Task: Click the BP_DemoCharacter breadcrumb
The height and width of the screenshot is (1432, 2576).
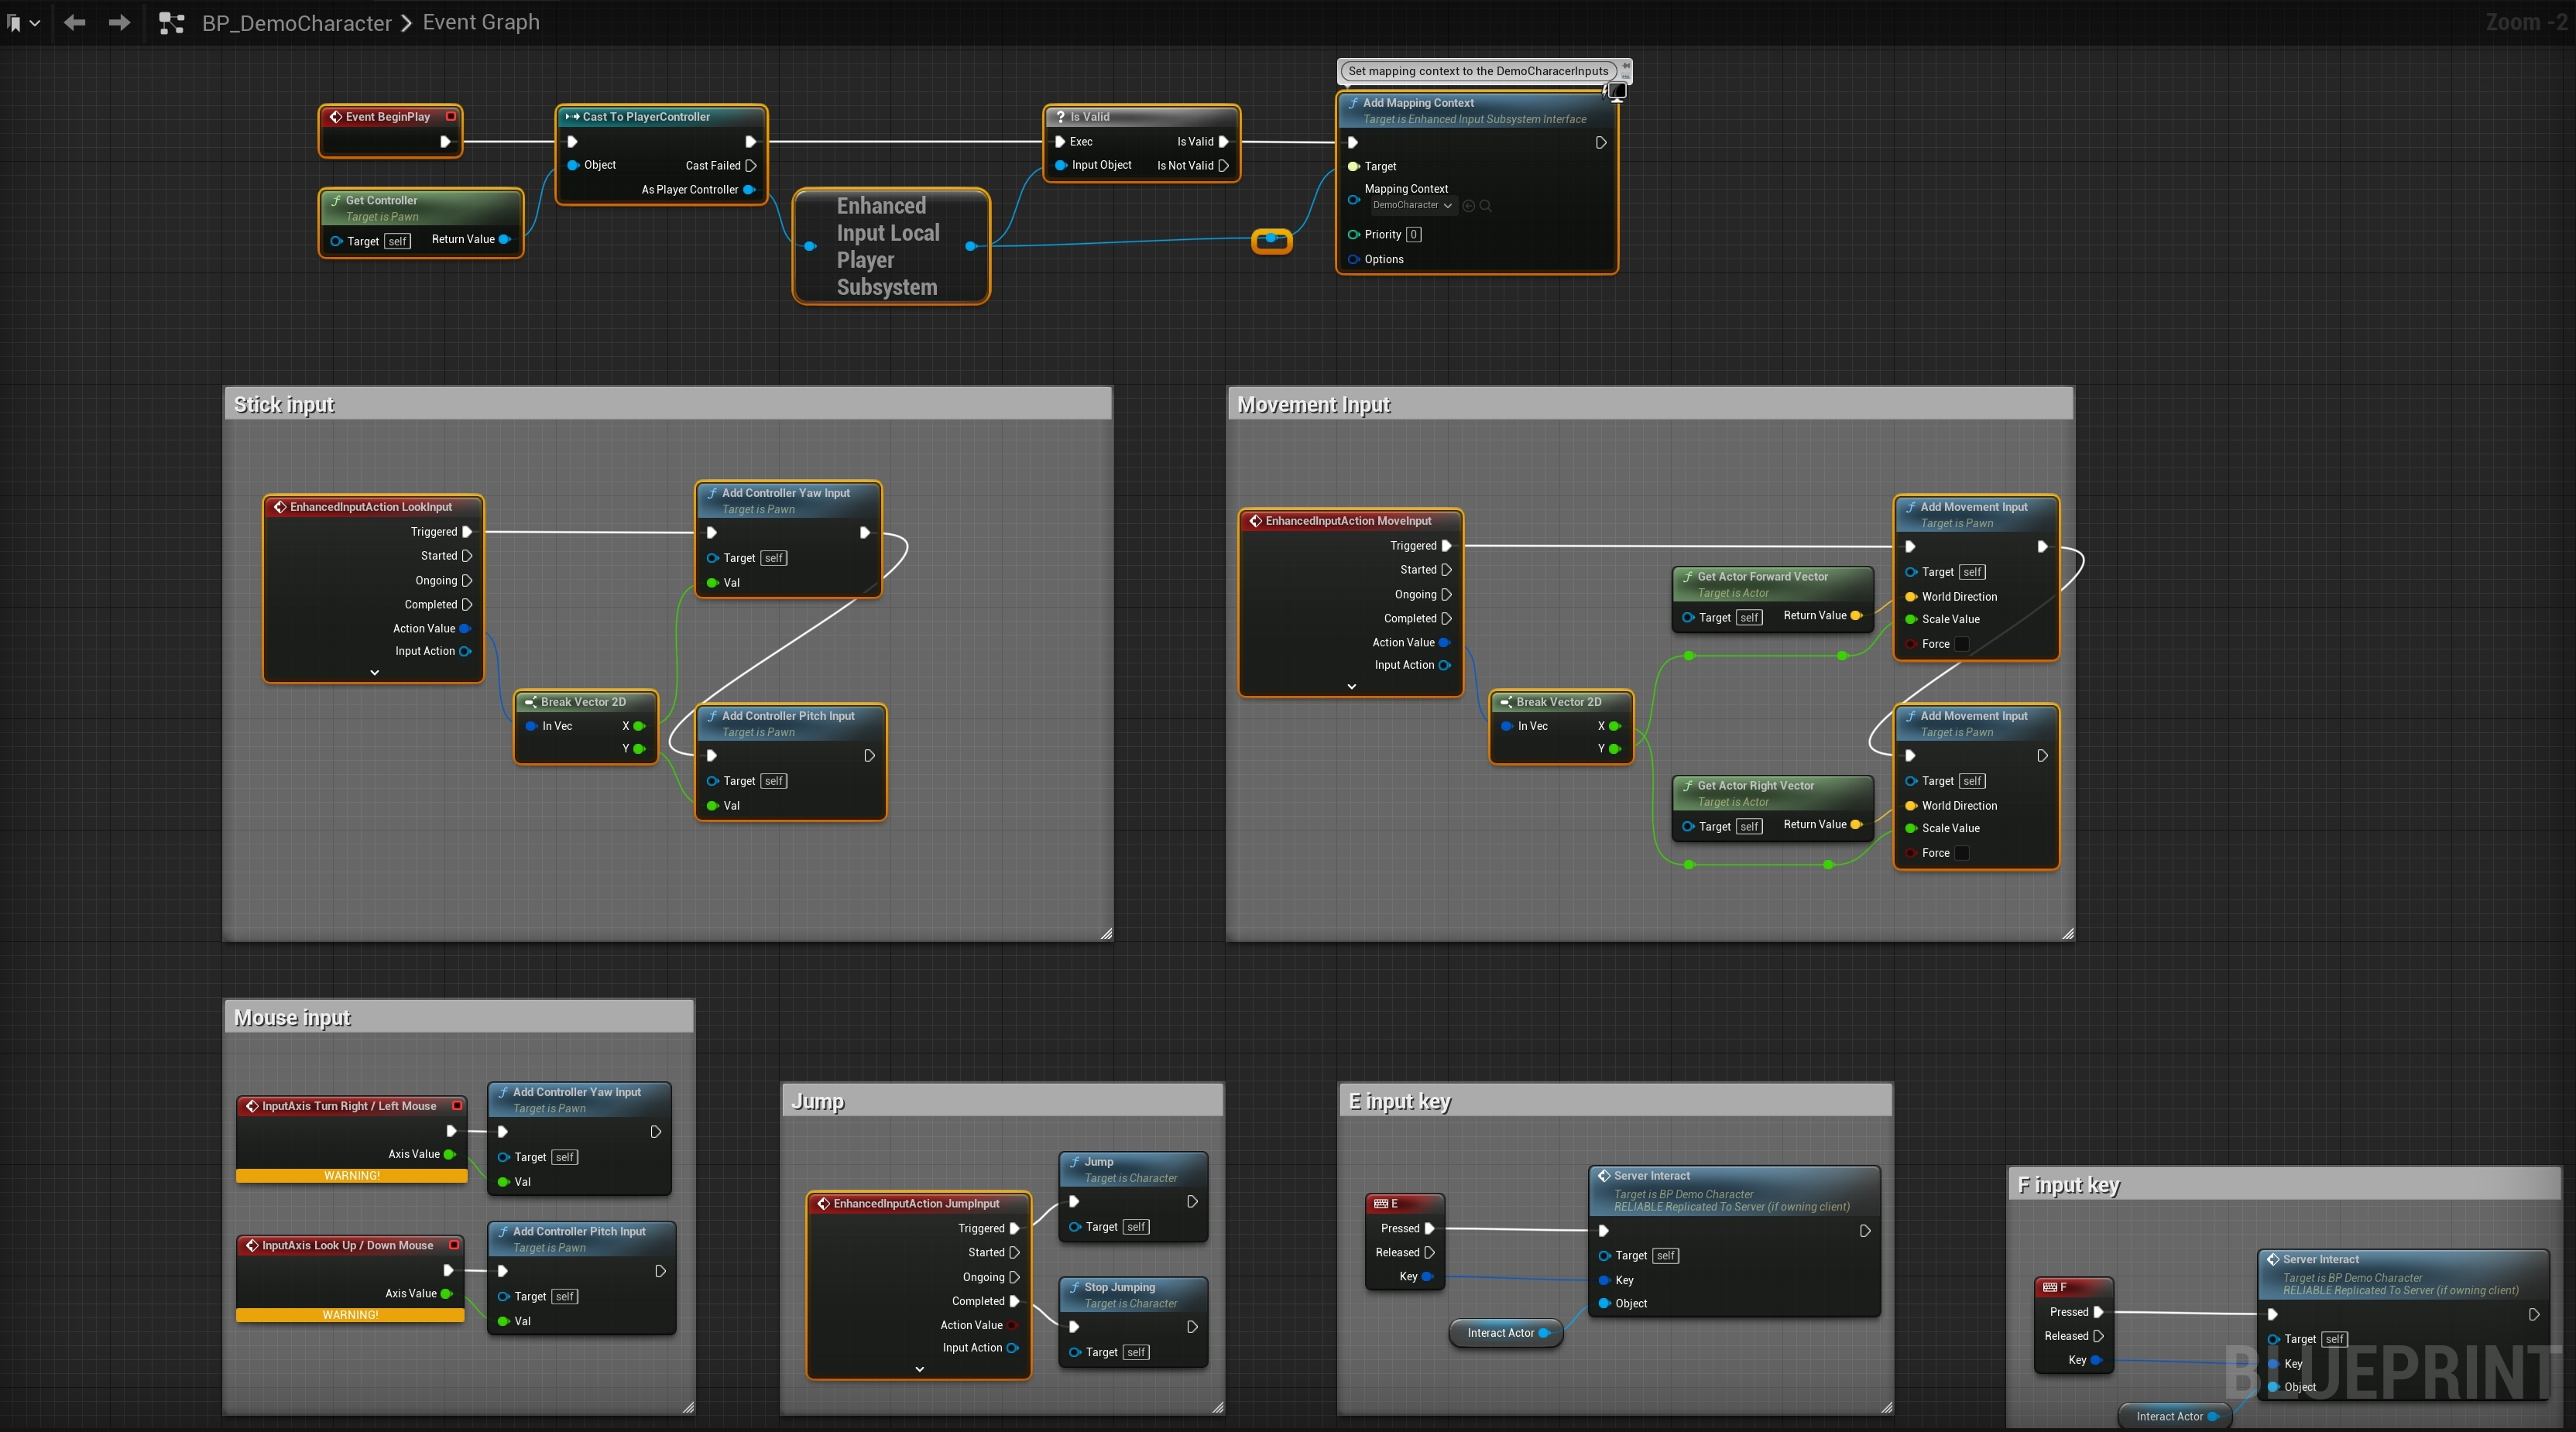Action: click(296, 23)
